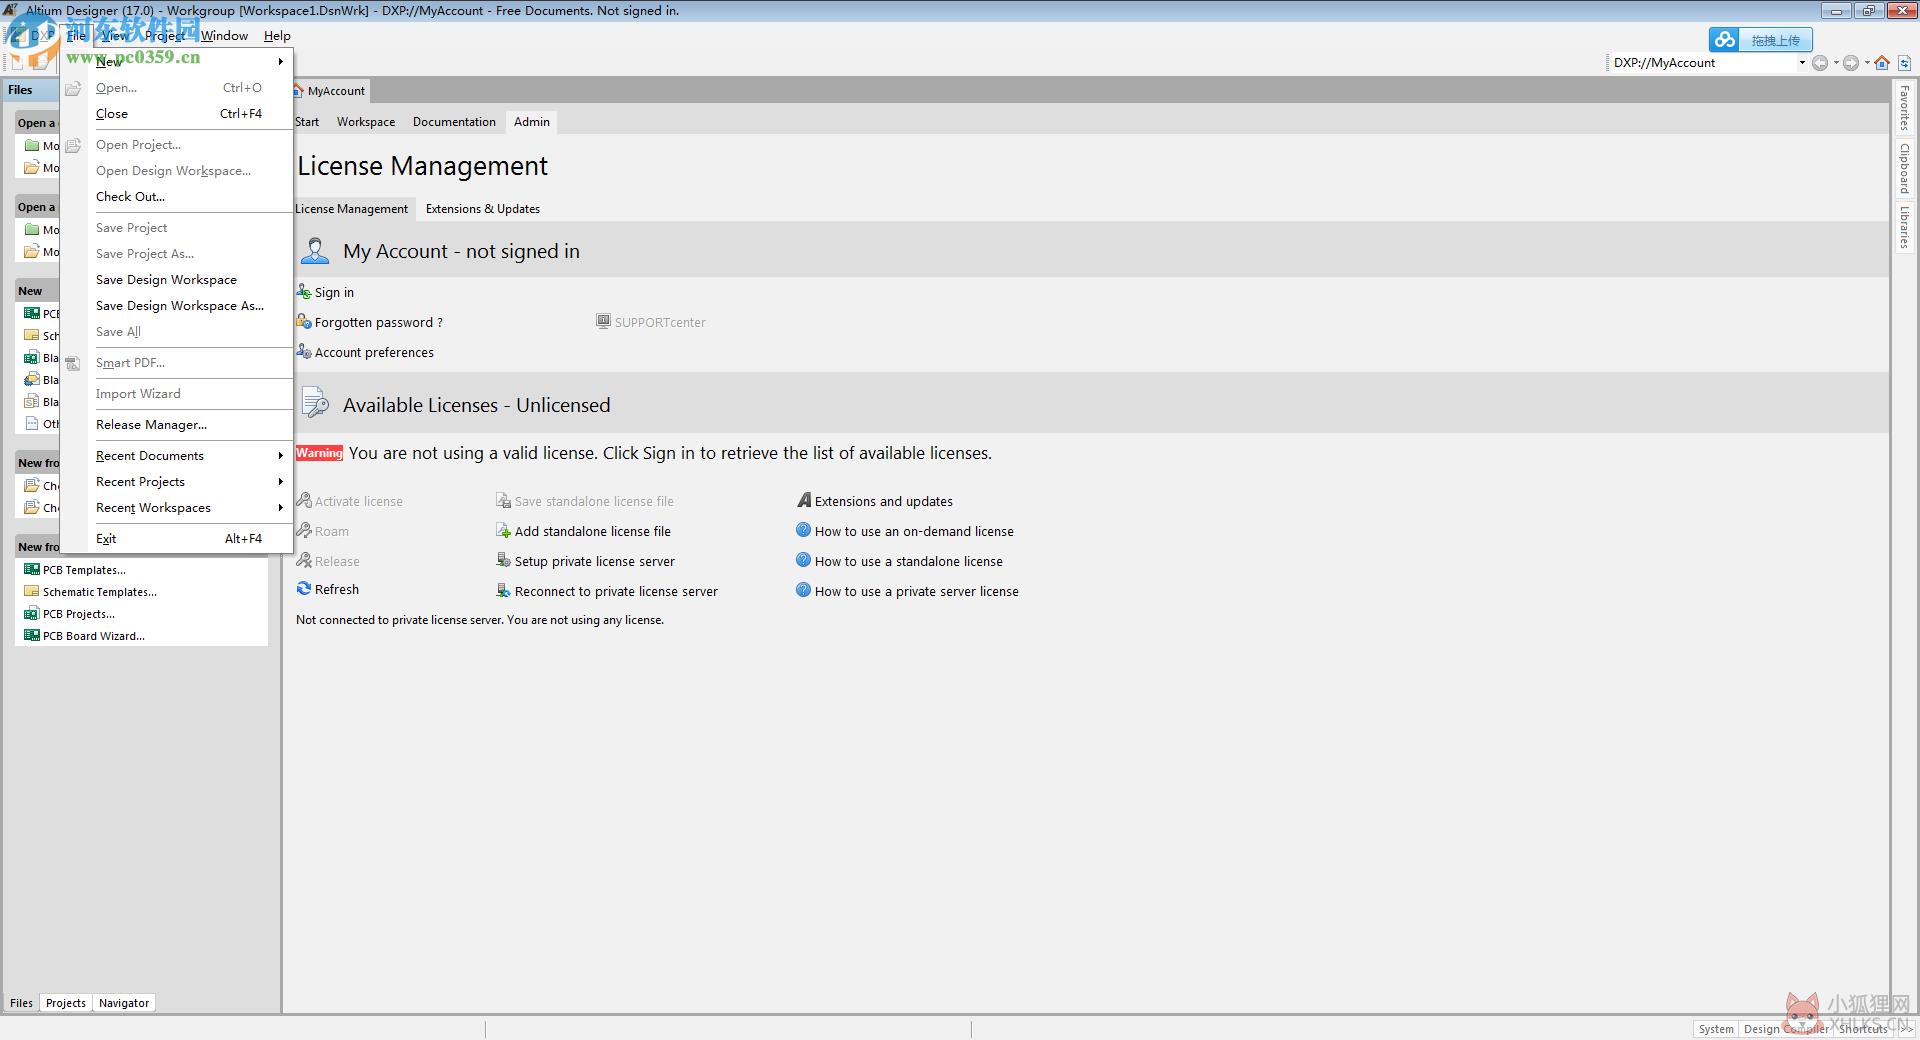1920x1040 pixels.
Task: Expand the Recent Workspaces submenu
Action: pos(281,507)
